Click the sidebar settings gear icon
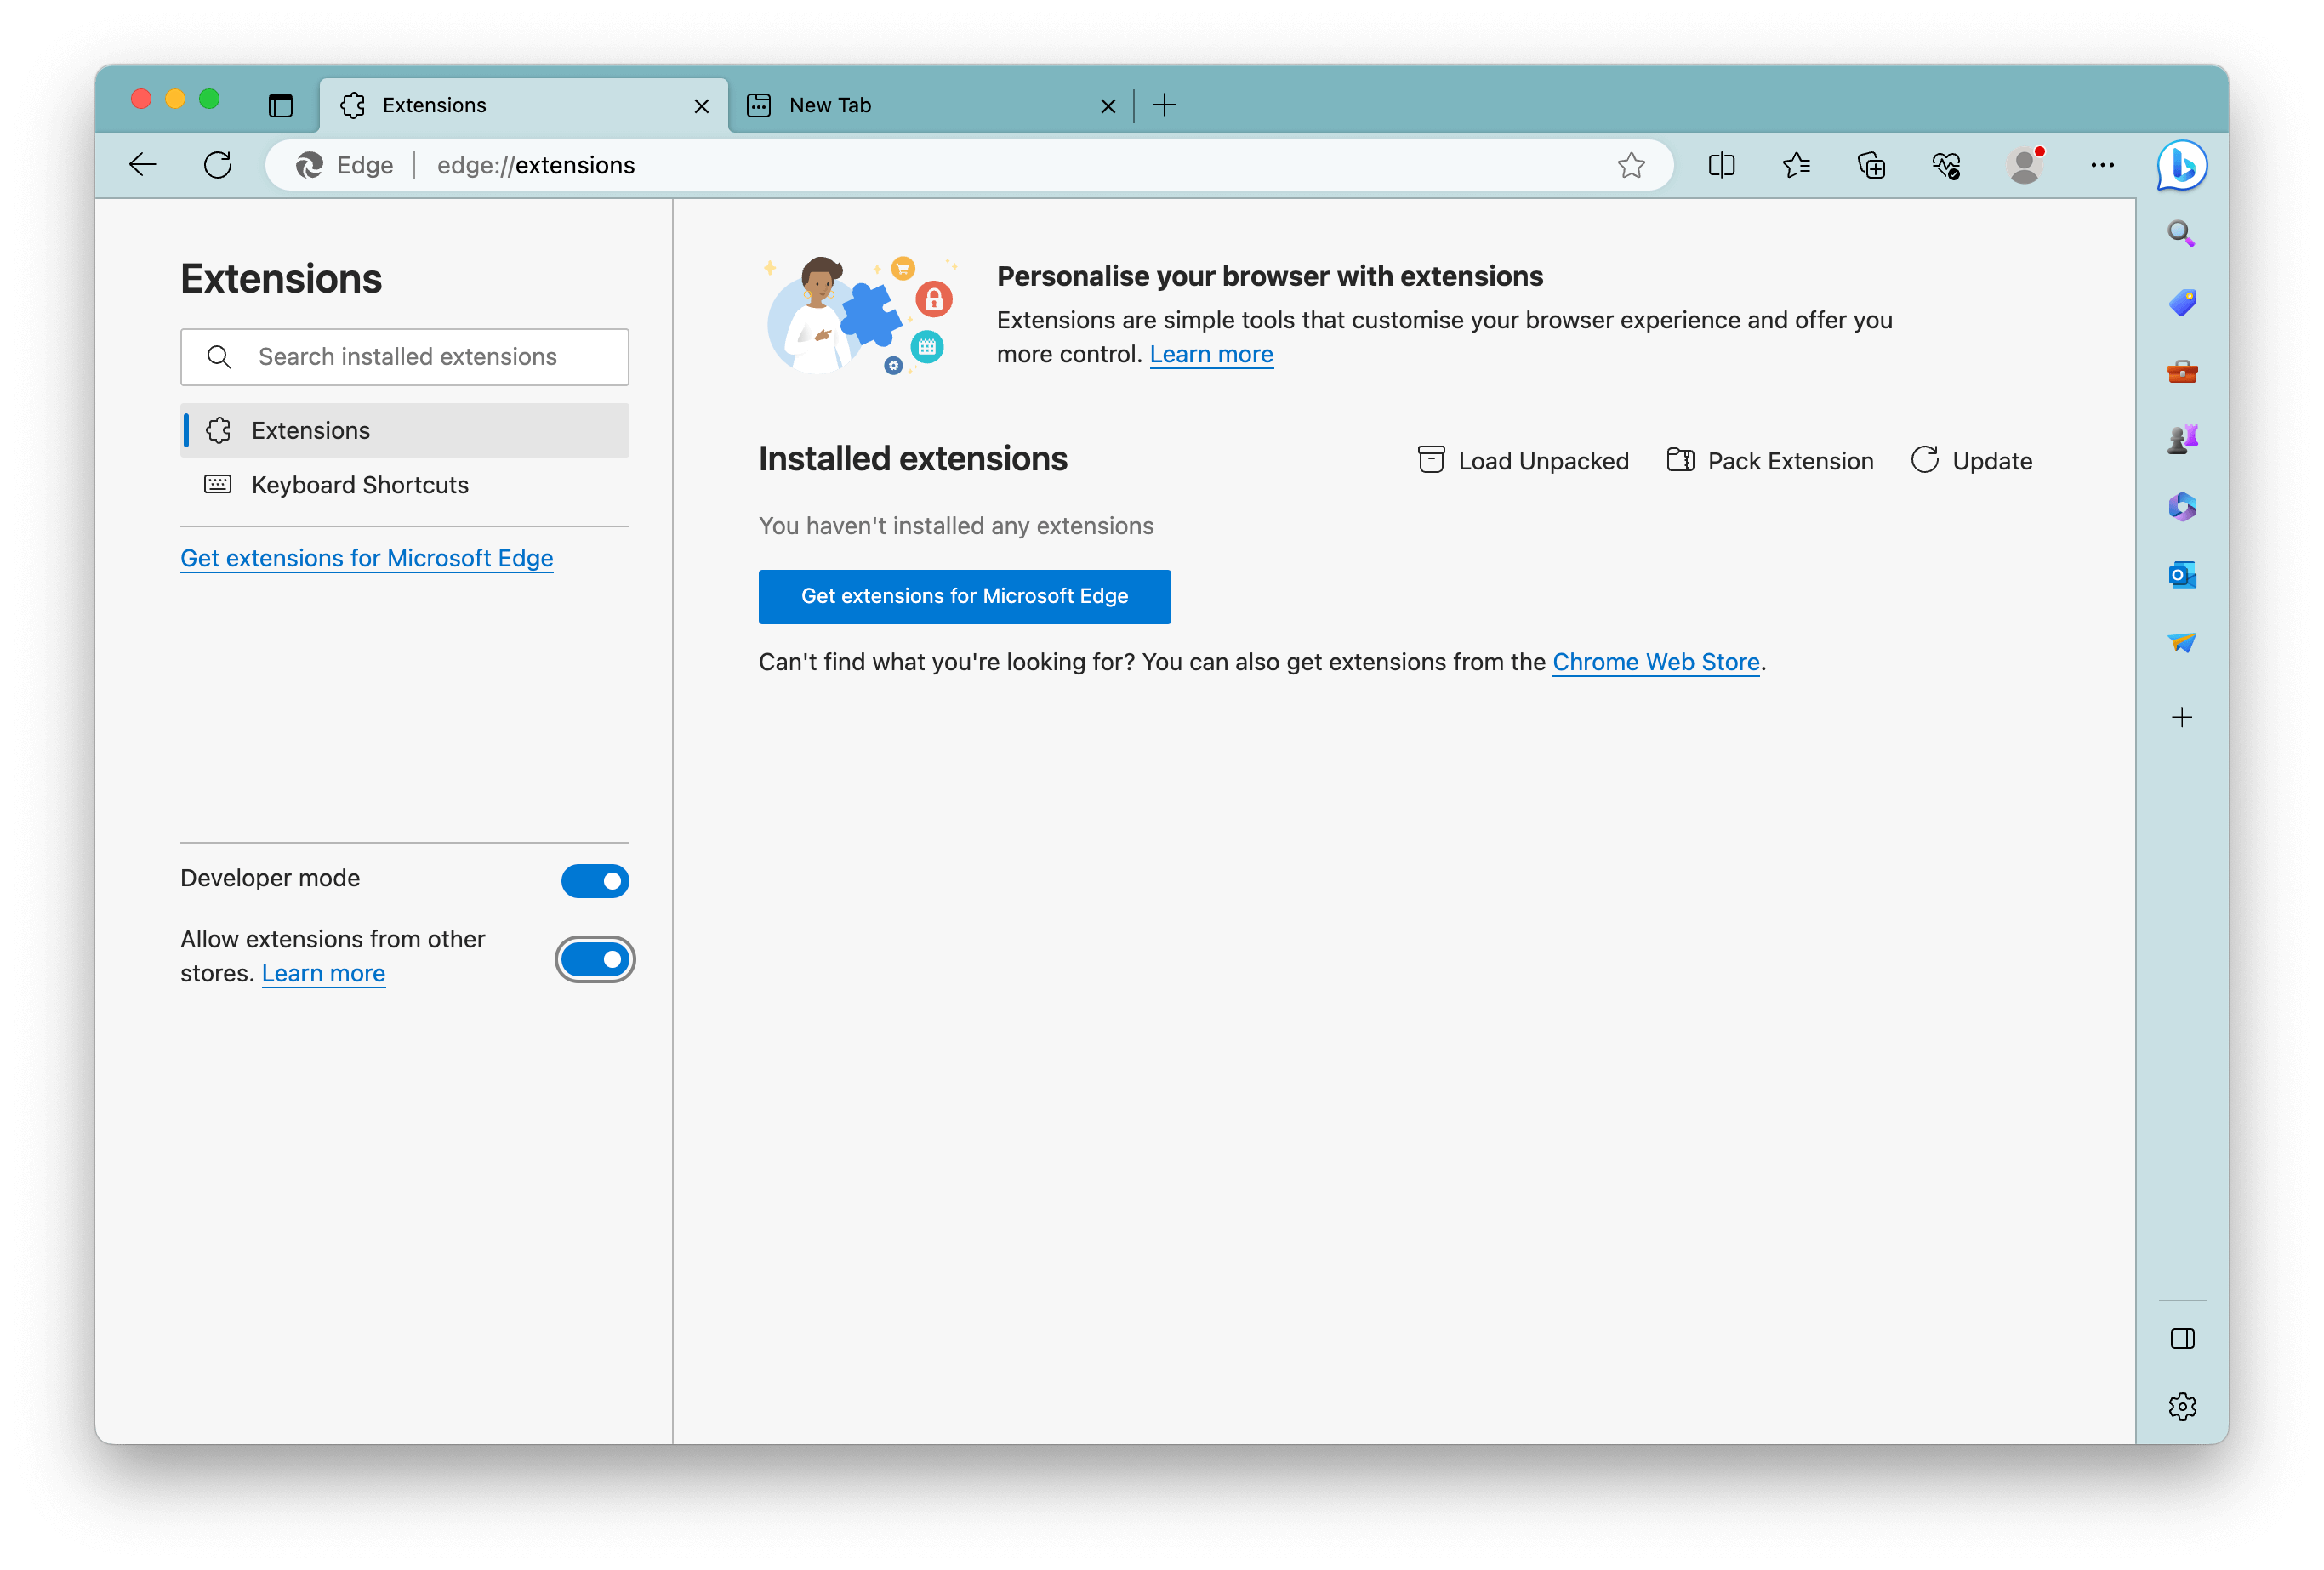Image resolution: width=2324 pixels, height=1570 pixels. 2182,1405
